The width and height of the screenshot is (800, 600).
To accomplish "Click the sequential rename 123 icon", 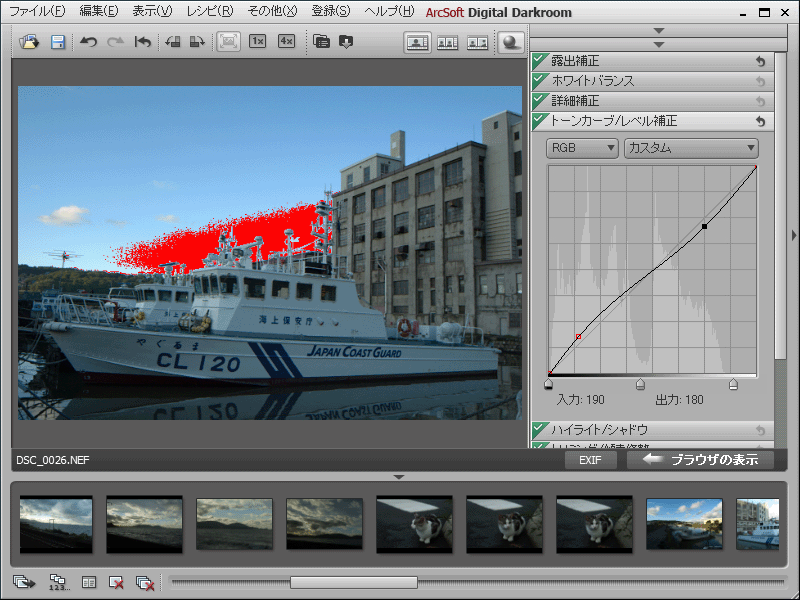I will [58, 582].
